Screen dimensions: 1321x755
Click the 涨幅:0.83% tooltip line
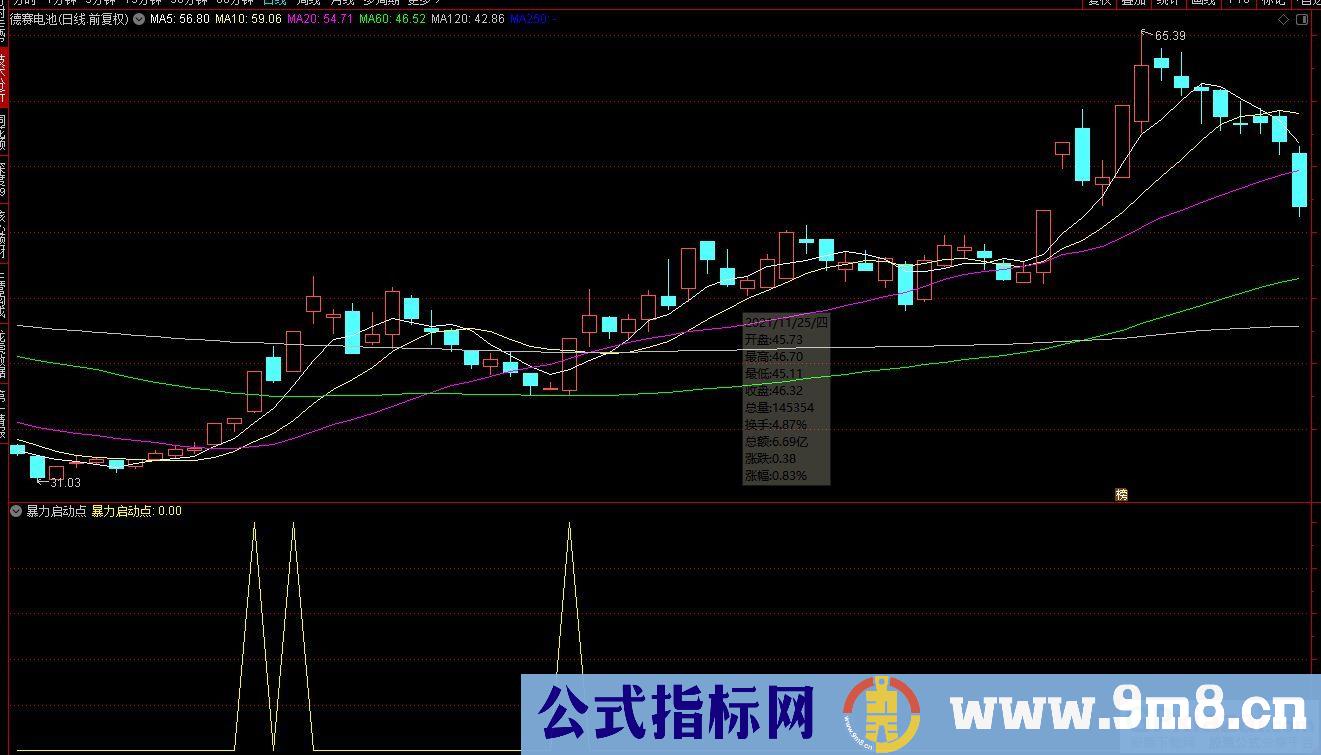tap(776, 476)
